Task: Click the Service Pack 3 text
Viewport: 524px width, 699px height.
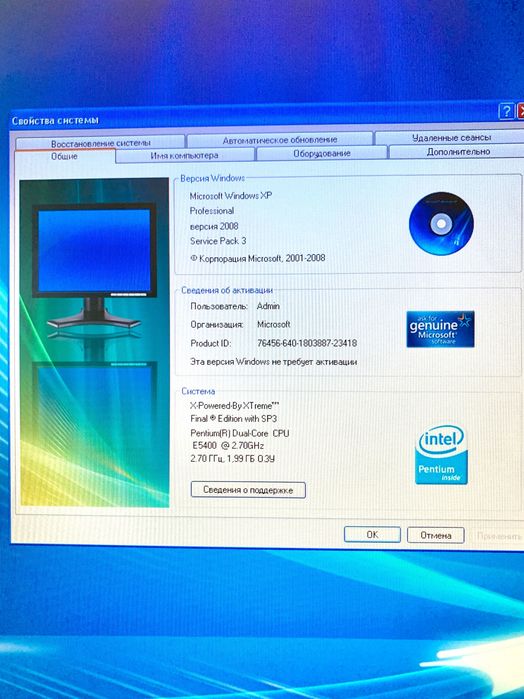Action: [218, 241]
